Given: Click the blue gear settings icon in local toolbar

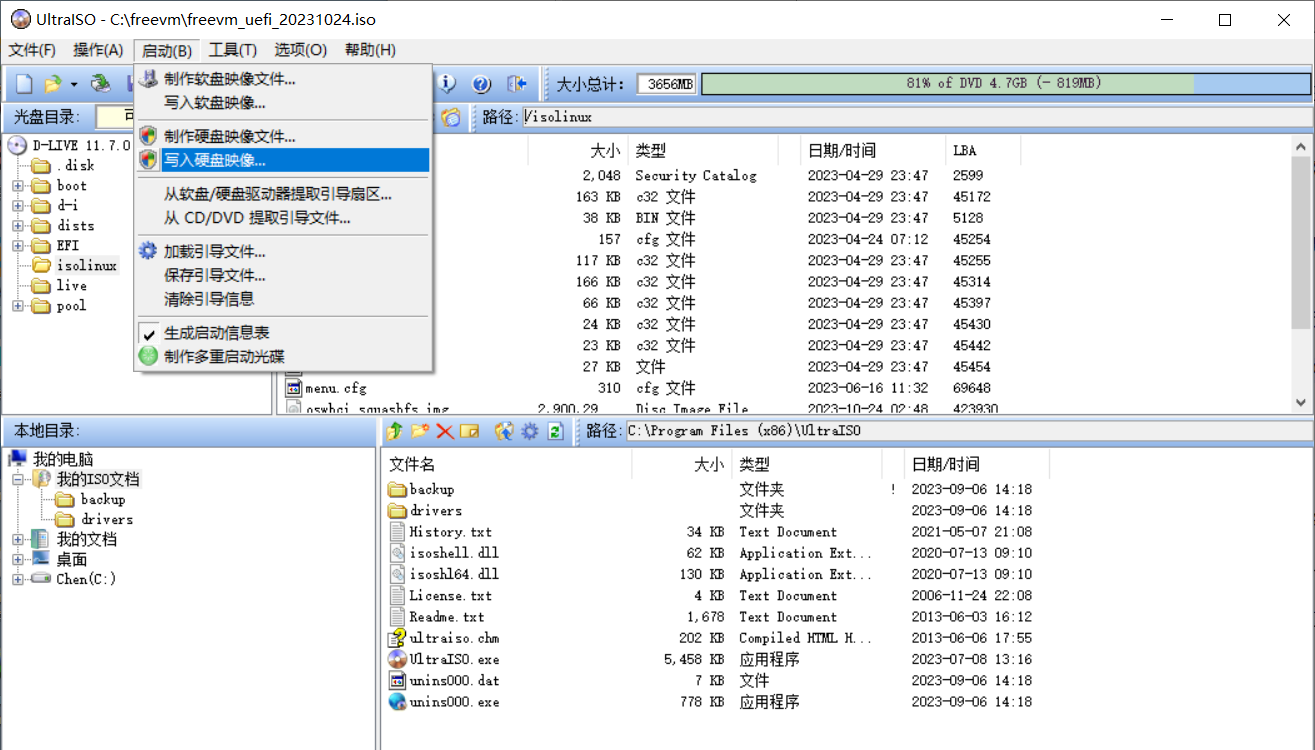Looking at the screenshot, I should [530, 431].
